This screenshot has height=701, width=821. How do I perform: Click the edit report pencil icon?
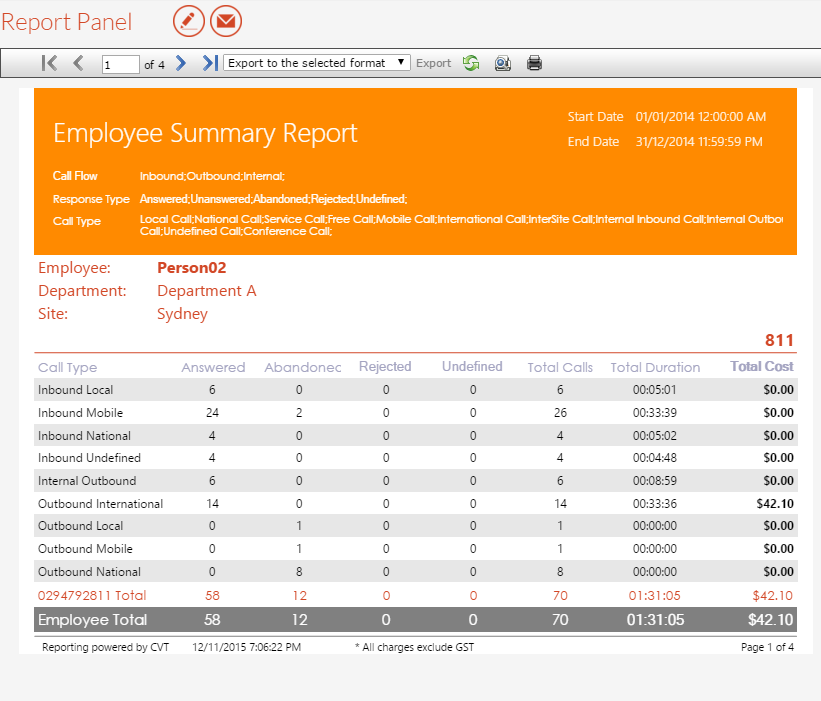click(x=189, y=20)
